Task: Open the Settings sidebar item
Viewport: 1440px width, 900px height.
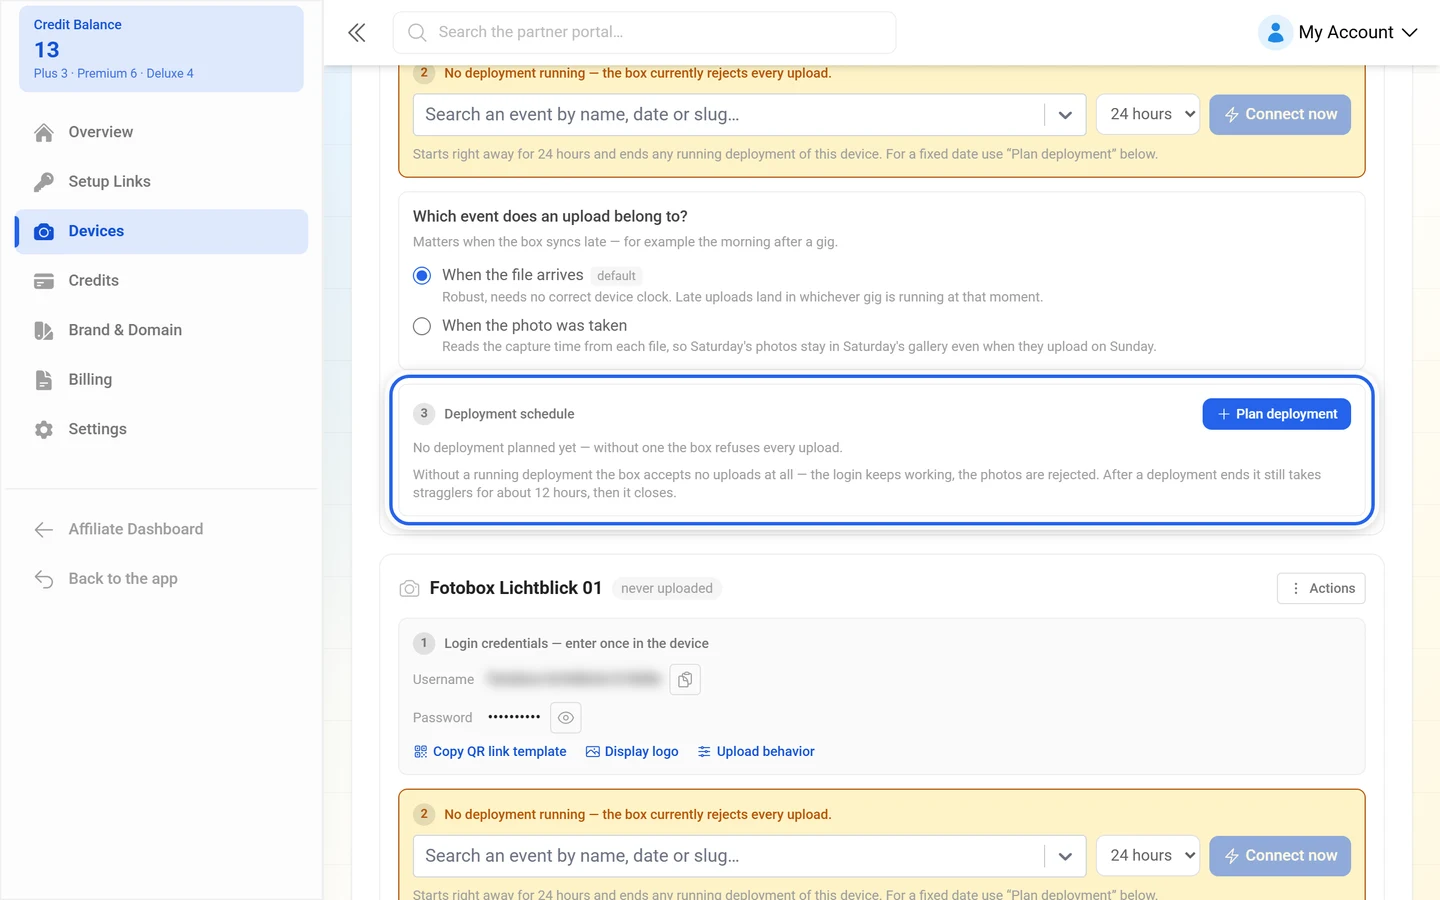Action: [162, 429]
